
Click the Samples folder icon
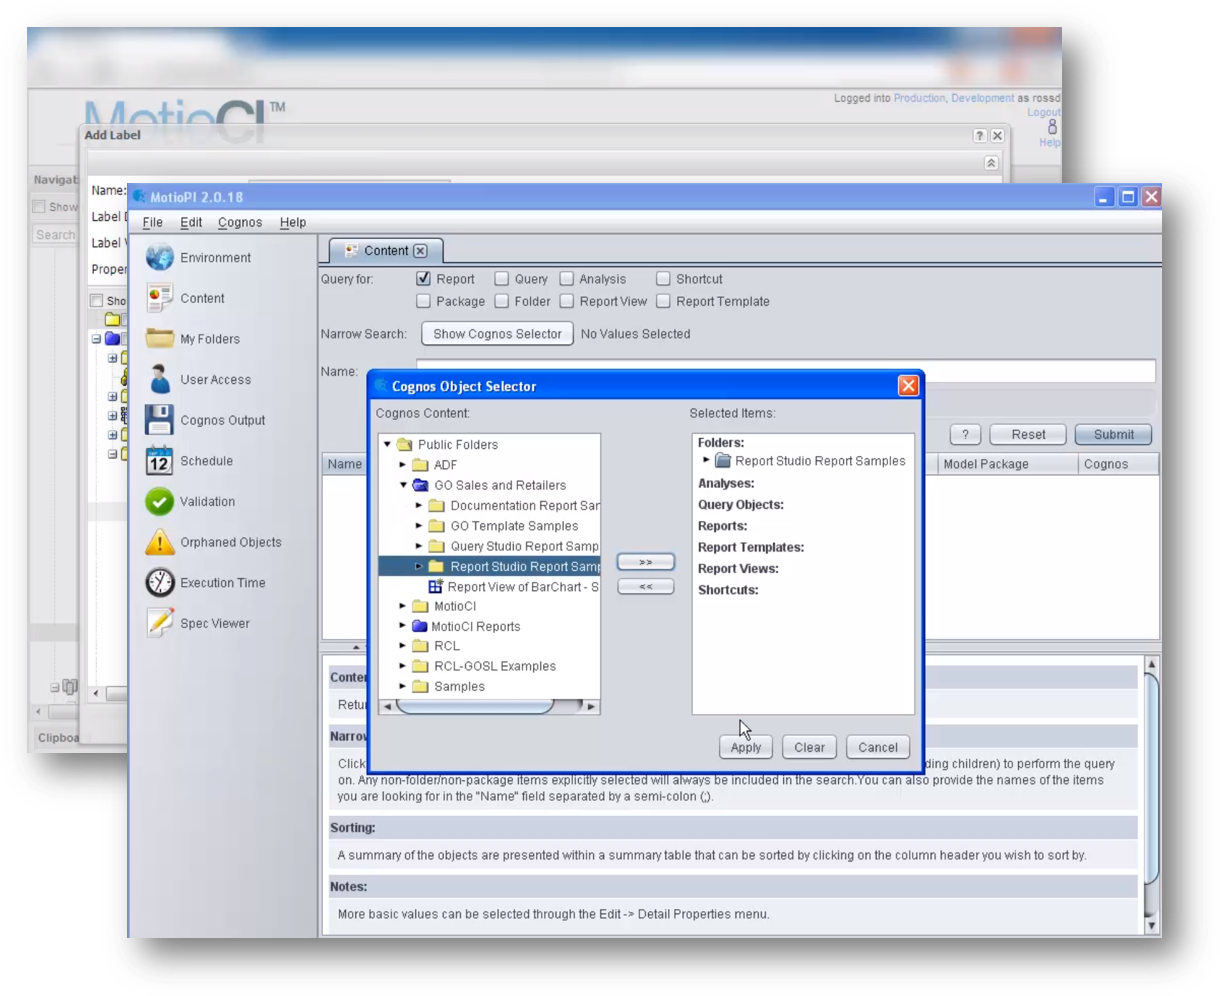coord(420,686)
